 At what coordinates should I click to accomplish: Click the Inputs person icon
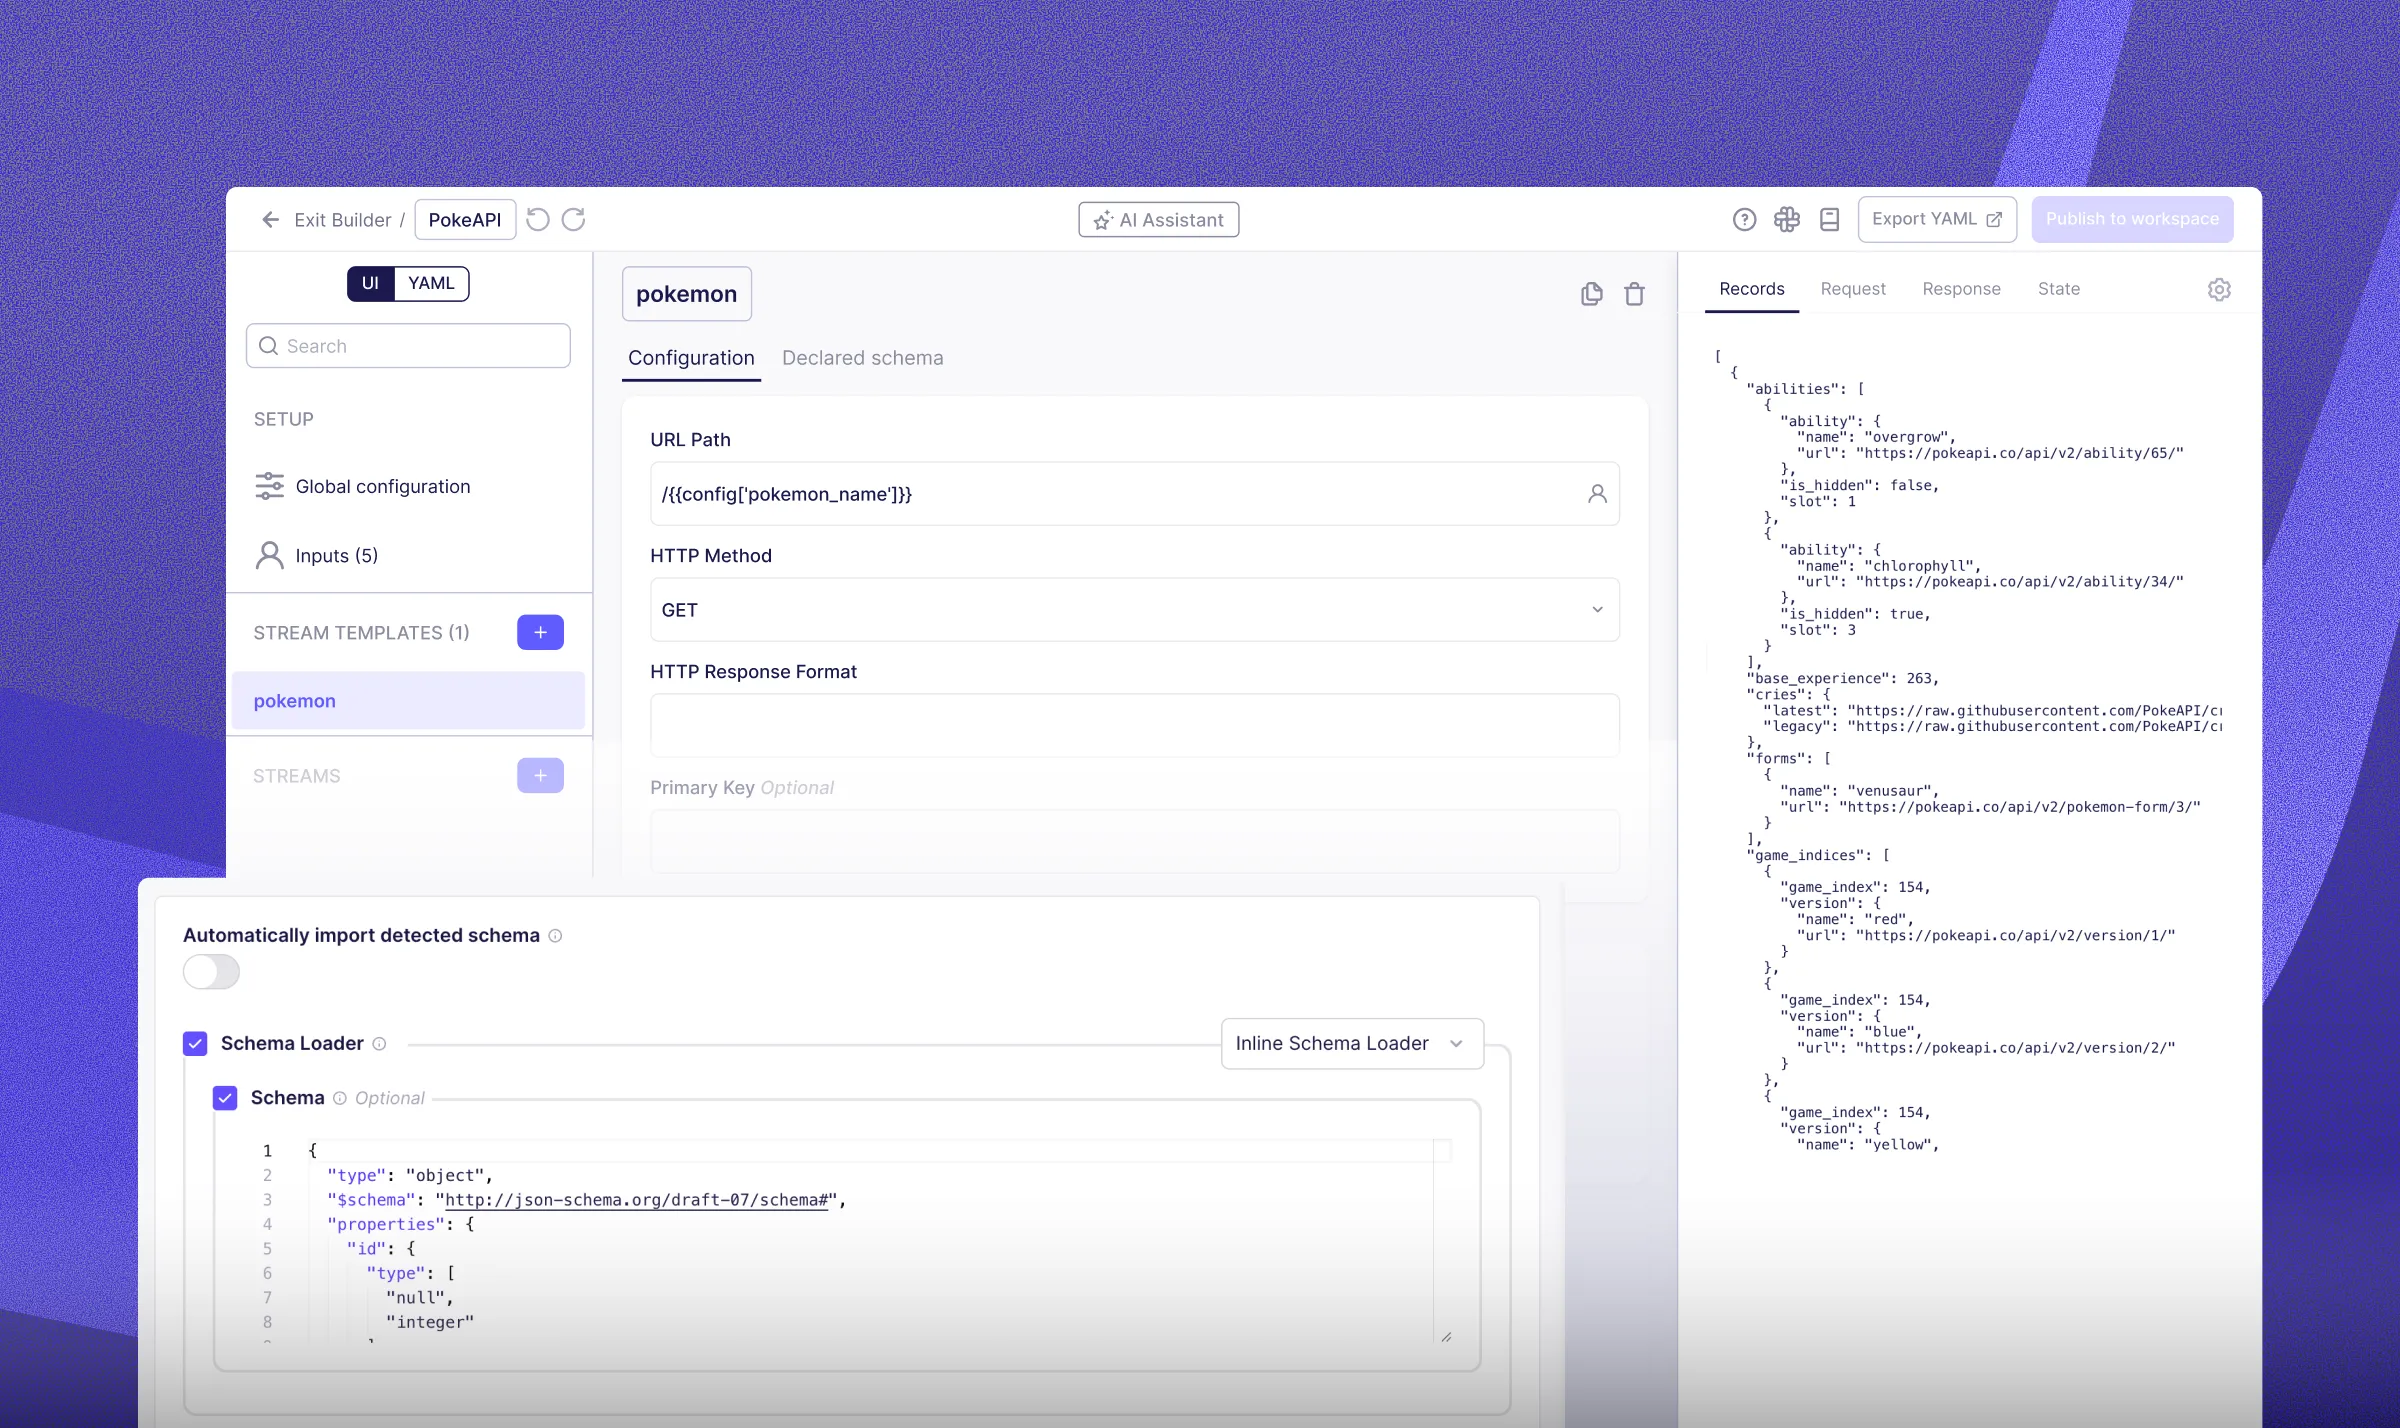tap(269, 555)
